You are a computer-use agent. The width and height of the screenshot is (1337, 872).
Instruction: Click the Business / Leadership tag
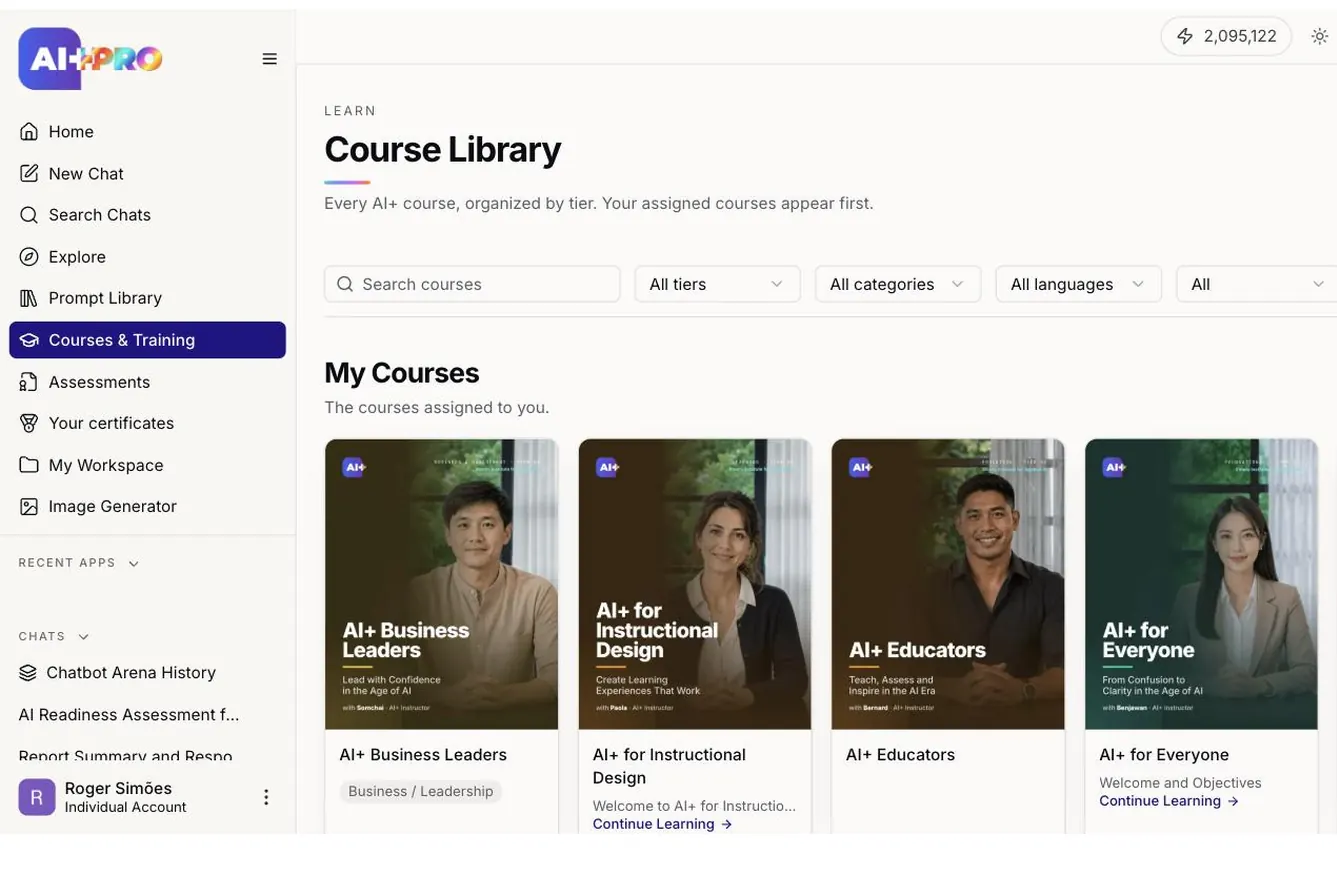[421, 791]
